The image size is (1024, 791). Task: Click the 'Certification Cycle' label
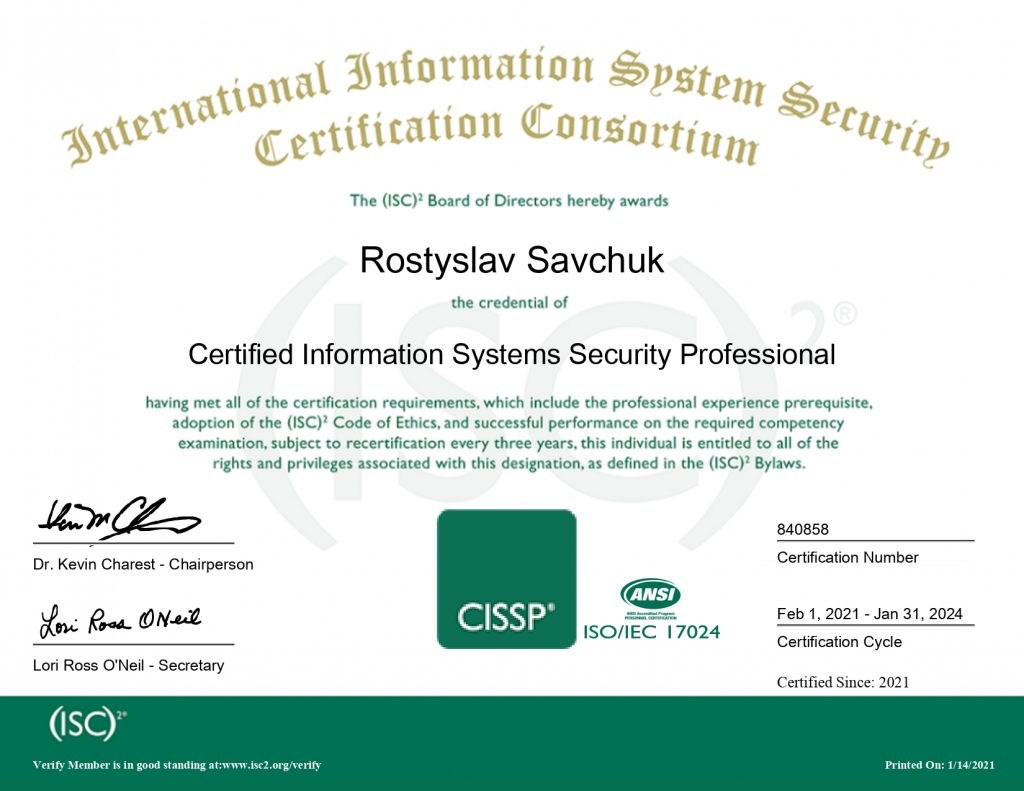click(x=839, y=642)
